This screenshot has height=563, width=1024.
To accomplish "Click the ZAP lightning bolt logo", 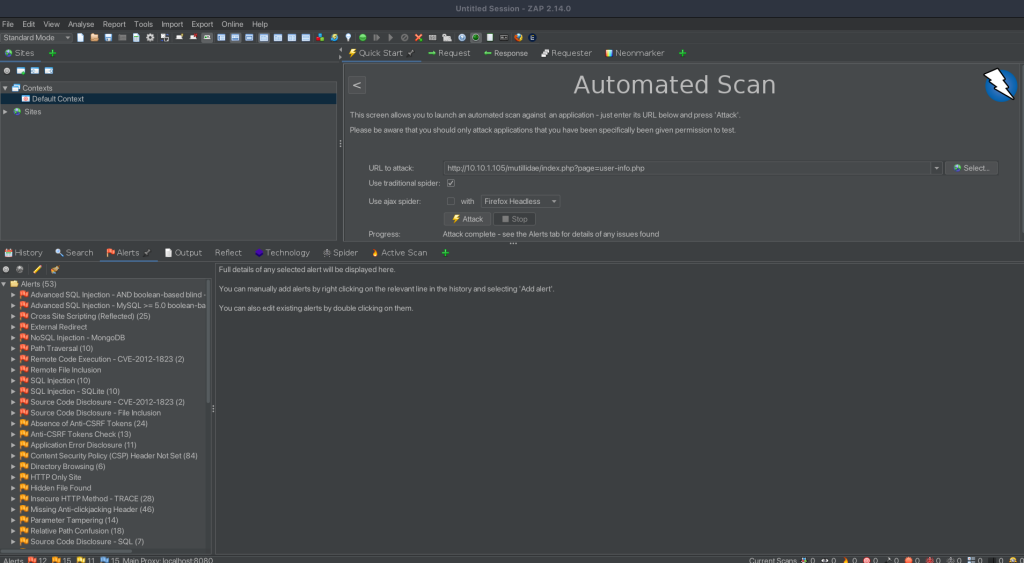I will coord(1000,85).
